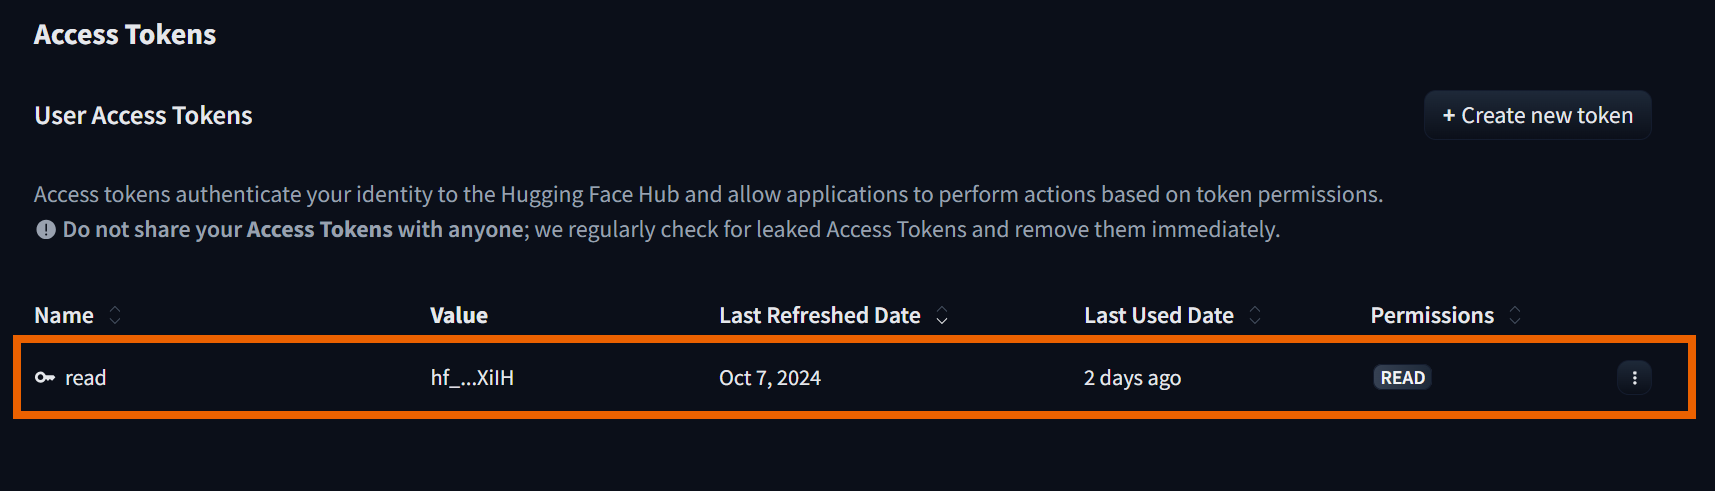Viewport: 1715px width, 491px height.
Task: Click the Permissions column header label
Action: [x=1432, y=316]
